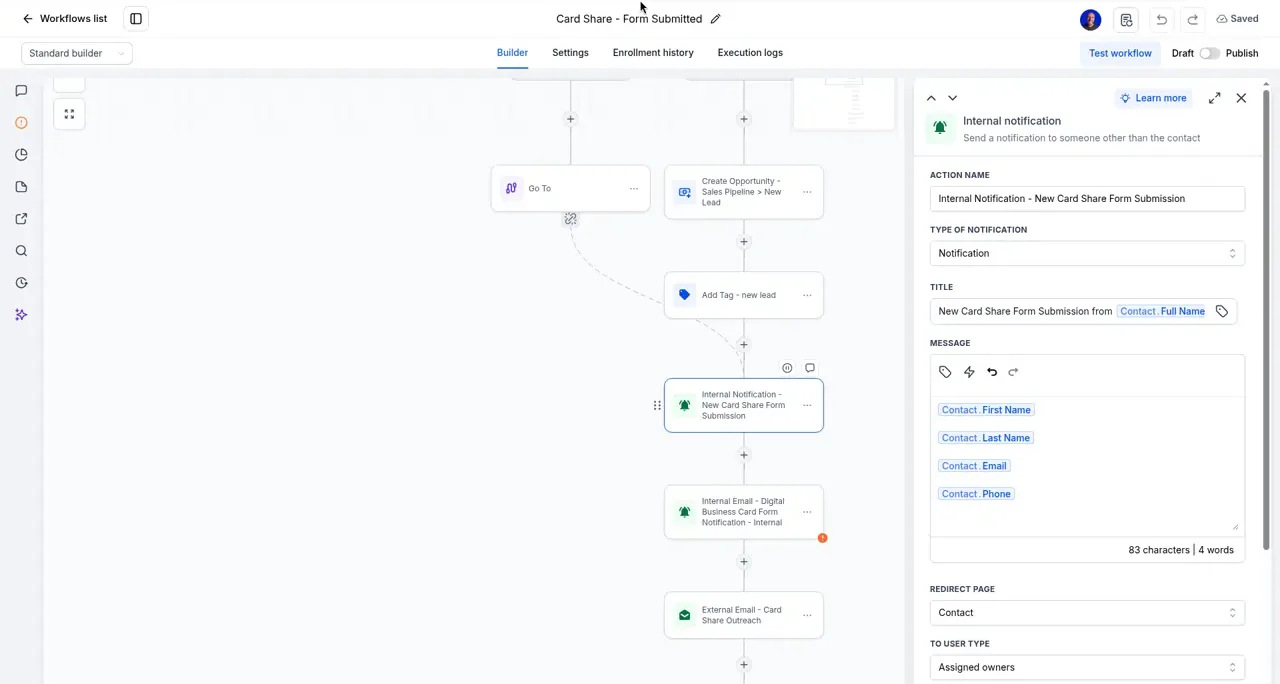
Task: Click Test workflow button
Action: [1120, 53]
